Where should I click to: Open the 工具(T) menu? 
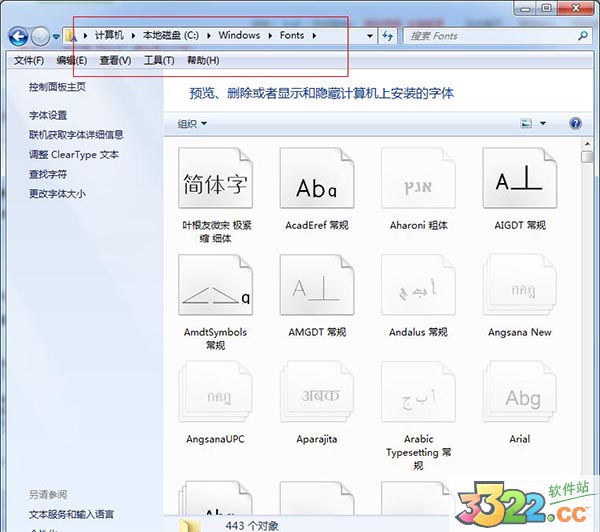[159, 60]
